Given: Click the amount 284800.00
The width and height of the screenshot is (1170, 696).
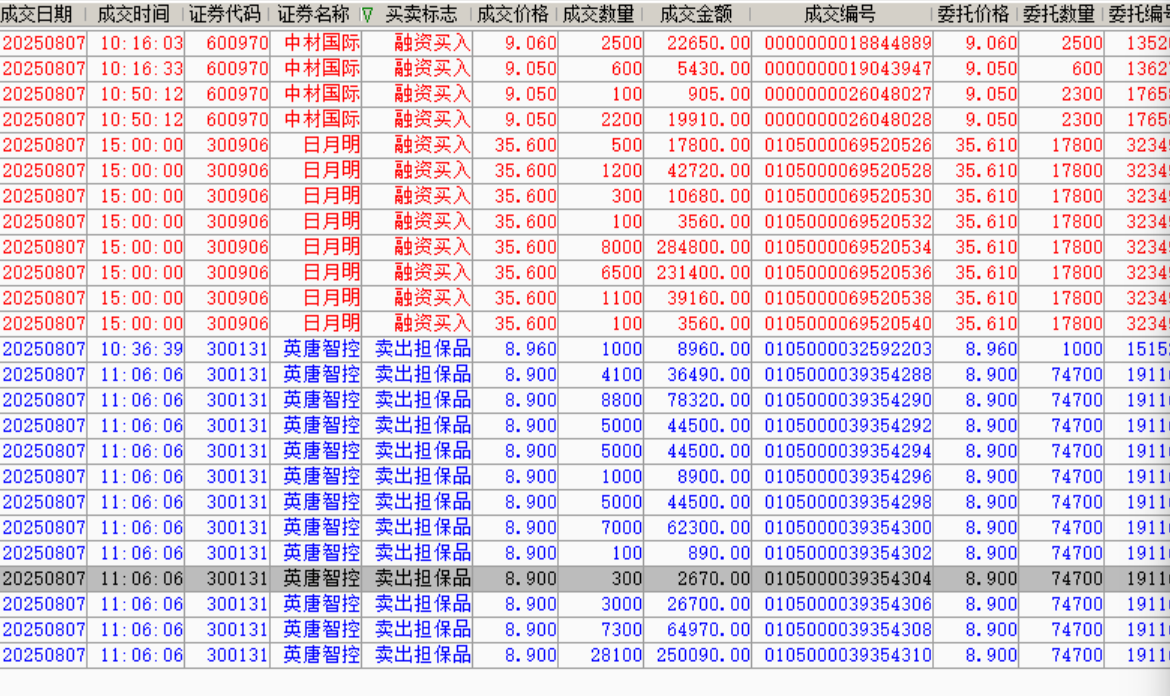Looking at the screenshot, I should pos(703,247).
